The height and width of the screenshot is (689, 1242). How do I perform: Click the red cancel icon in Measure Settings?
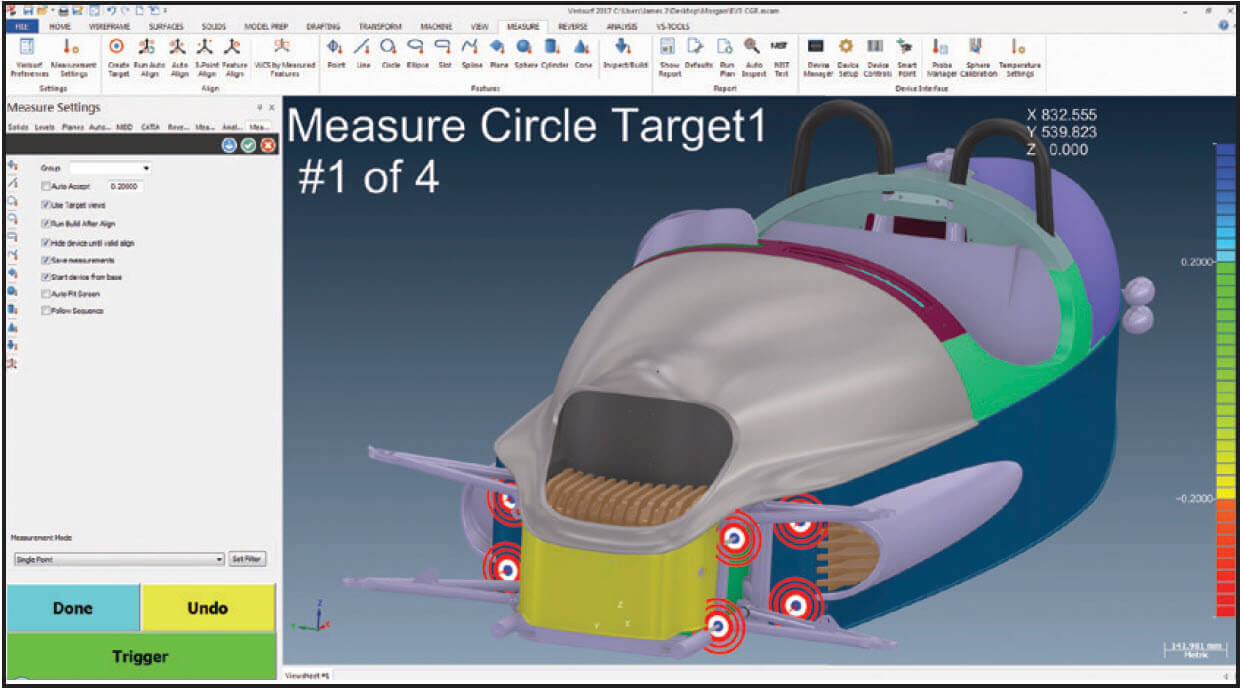tap(267, 145)
